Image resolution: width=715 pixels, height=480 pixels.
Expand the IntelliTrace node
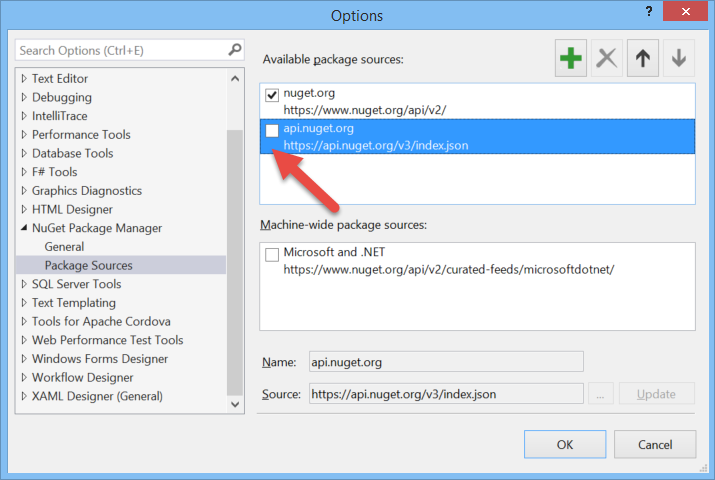(24, 116)
